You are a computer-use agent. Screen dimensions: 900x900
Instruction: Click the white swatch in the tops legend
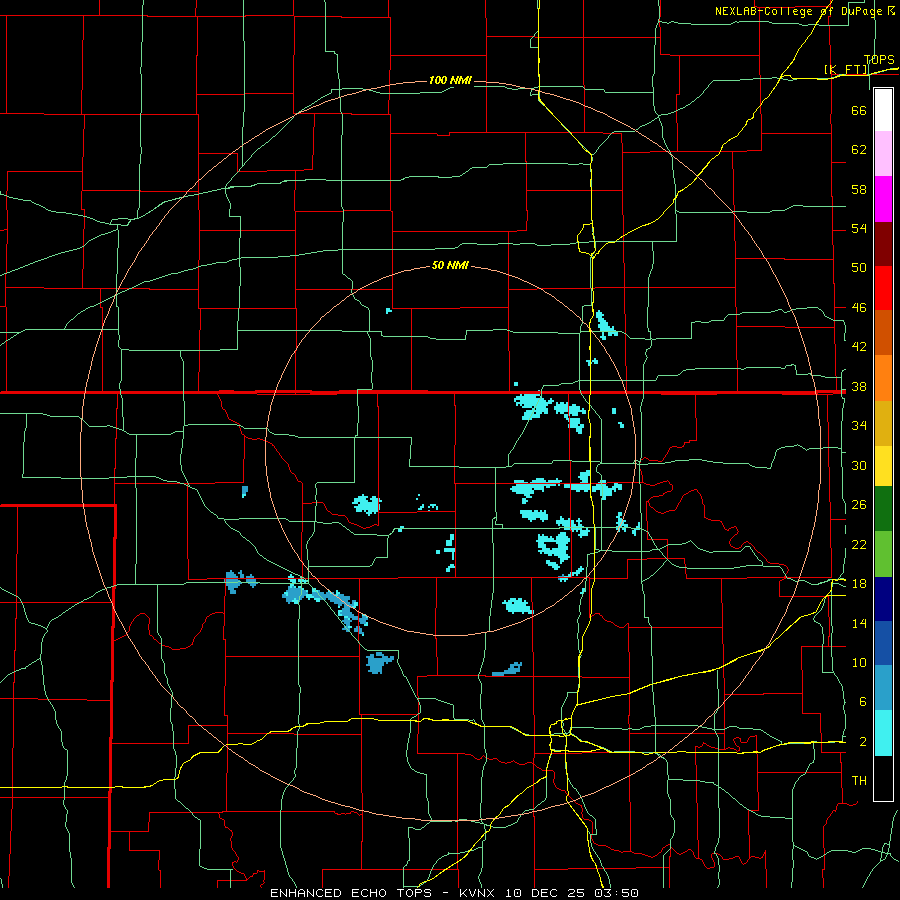coord(883,110)
